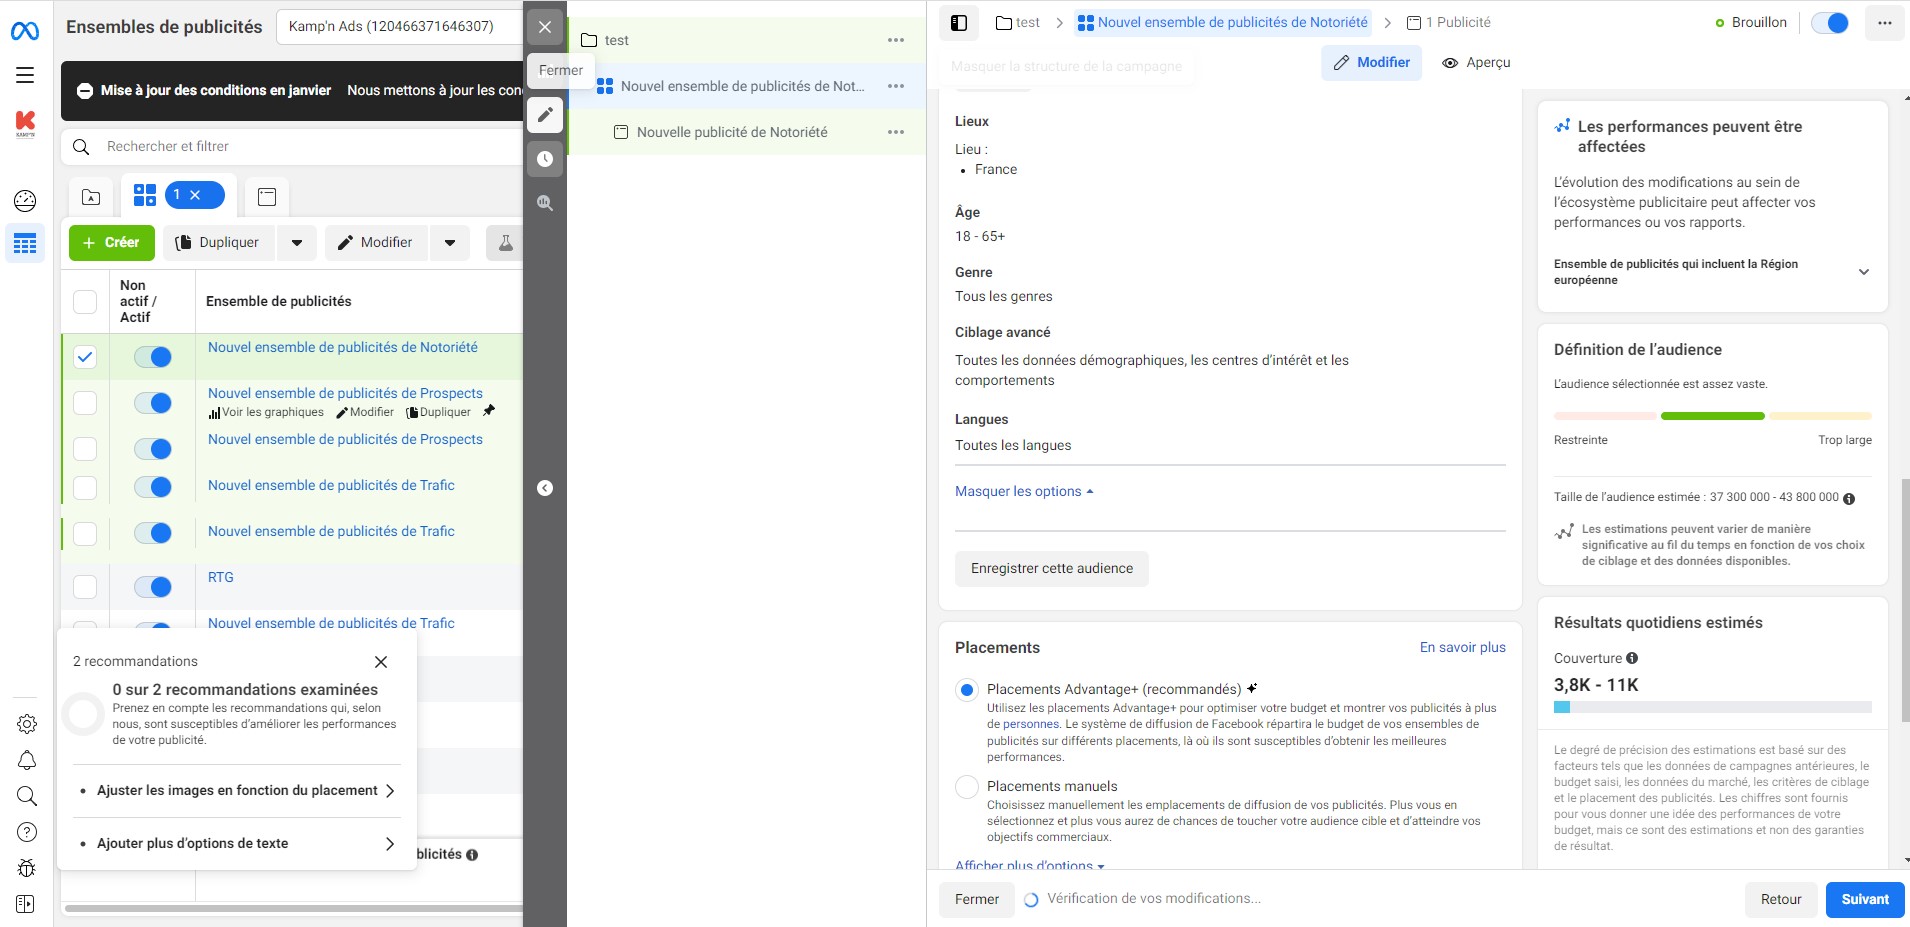This screenshot has height=927, width=1910.
Task: Collapse the panel with the left arrow circle
Action: tap(545, 488)
